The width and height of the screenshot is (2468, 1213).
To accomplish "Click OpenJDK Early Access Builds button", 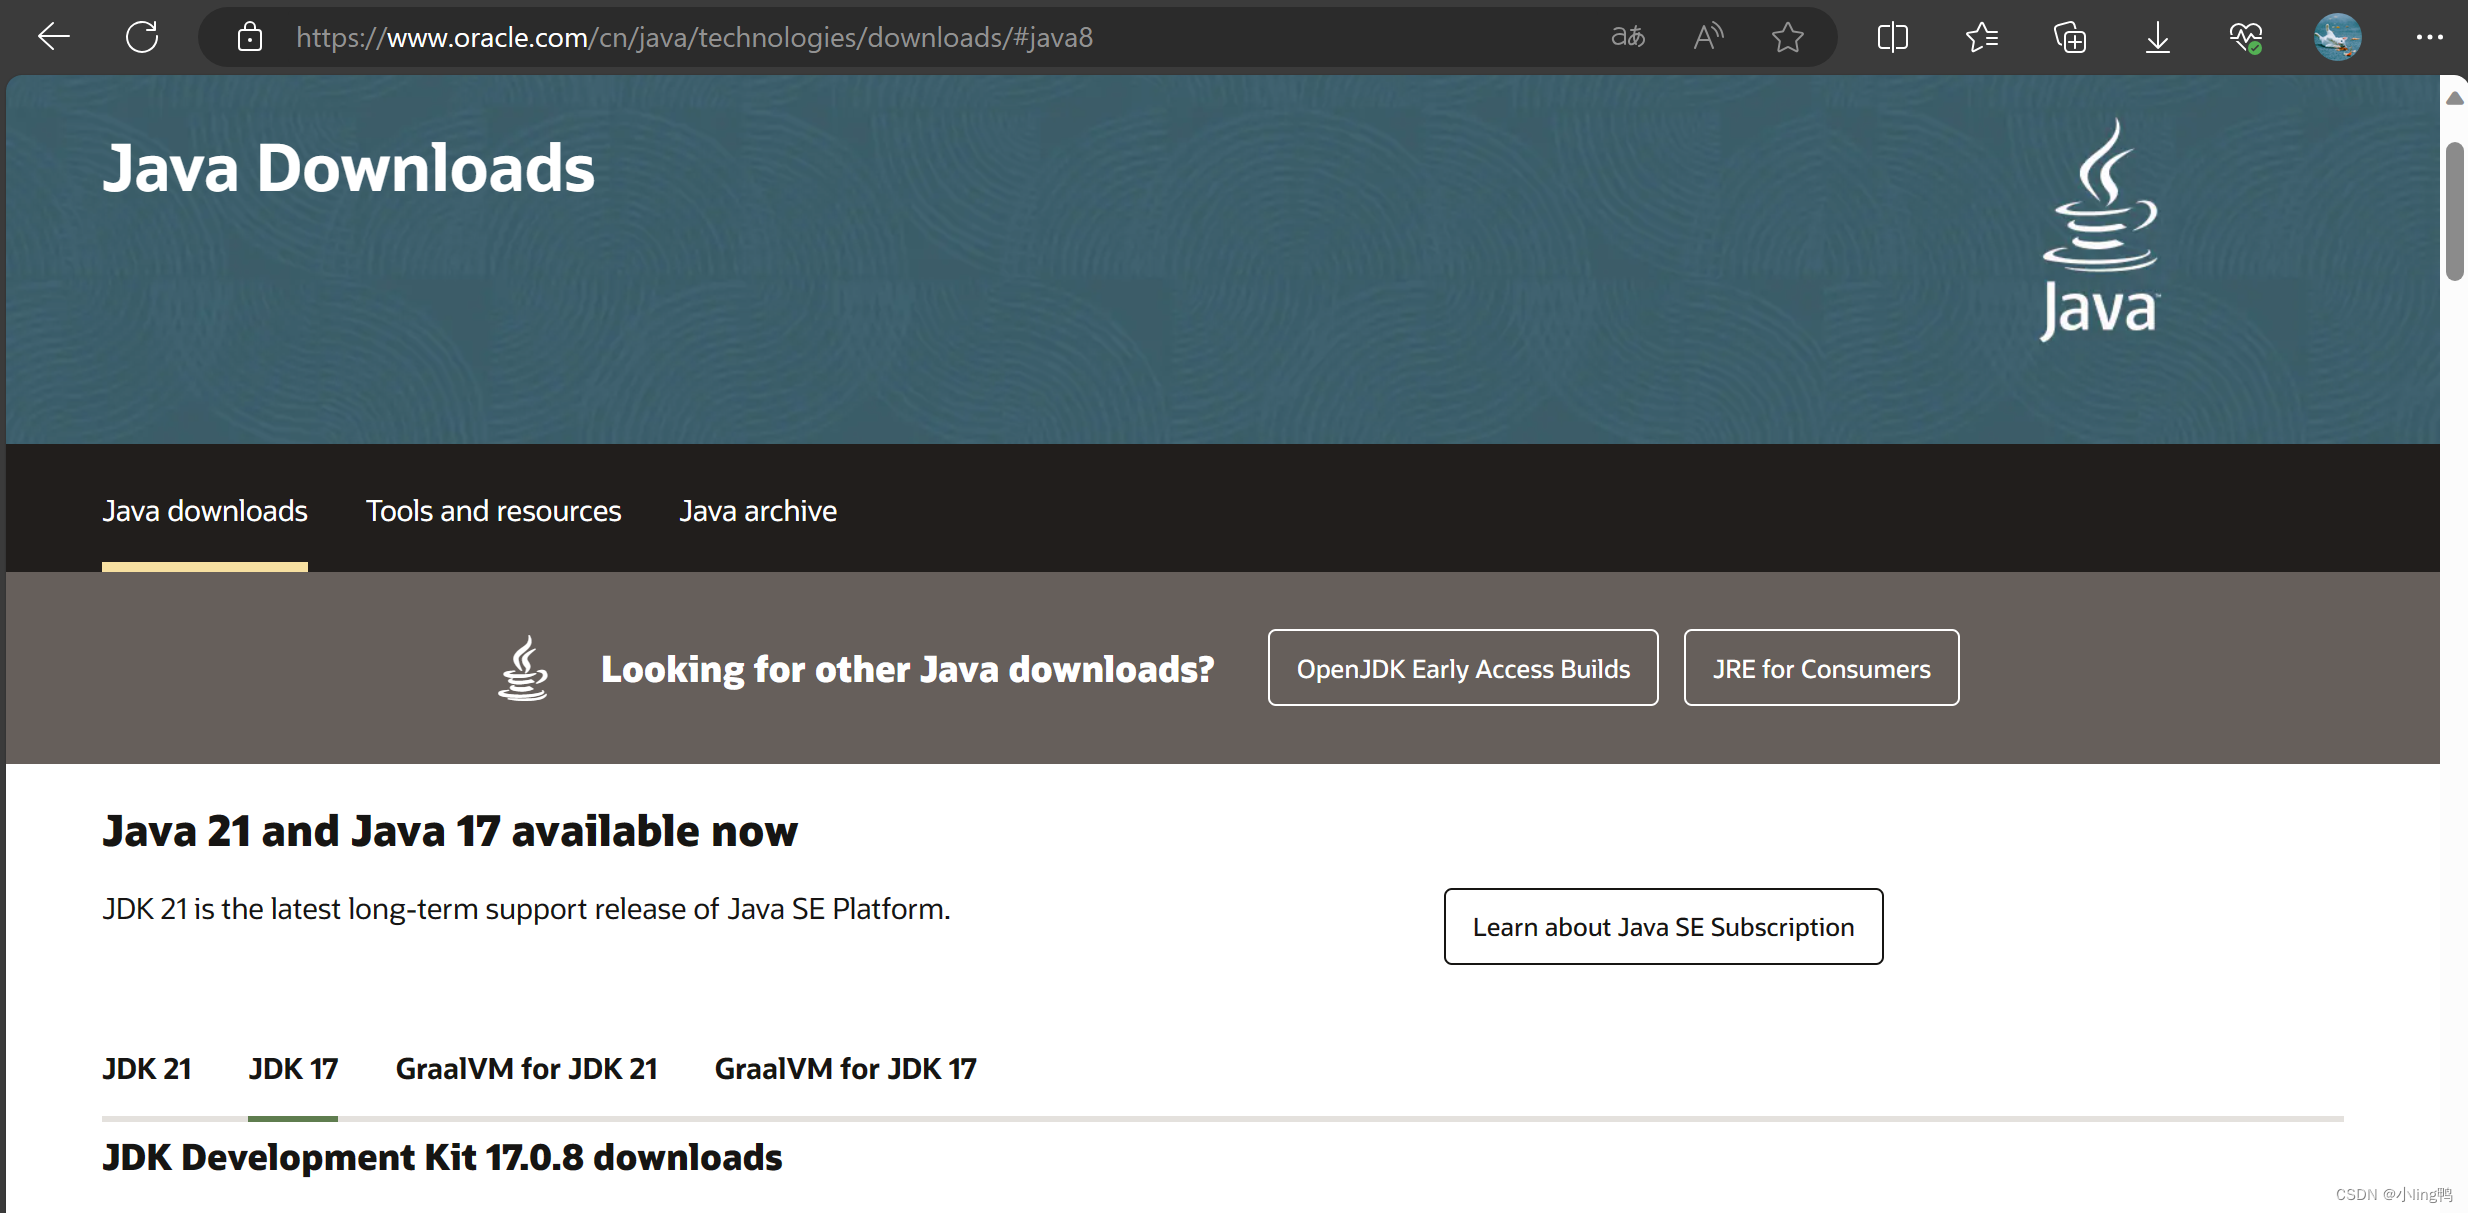I will click(1462, 668).
